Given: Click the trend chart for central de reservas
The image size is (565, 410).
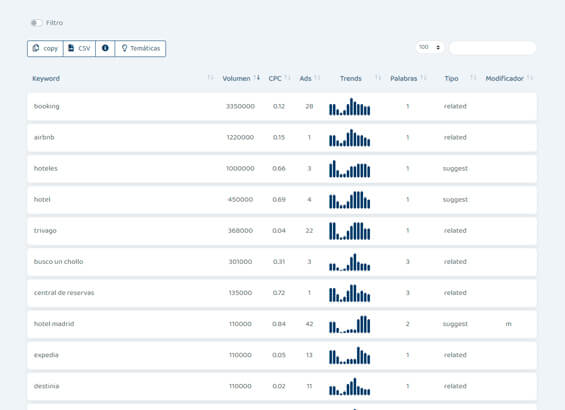Looking at the screenshot, I should coord(350,293).
